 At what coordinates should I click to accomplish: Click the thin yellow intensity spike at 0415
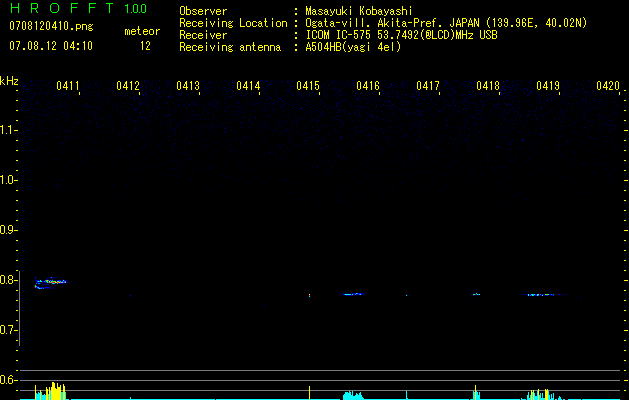(309, 392)
